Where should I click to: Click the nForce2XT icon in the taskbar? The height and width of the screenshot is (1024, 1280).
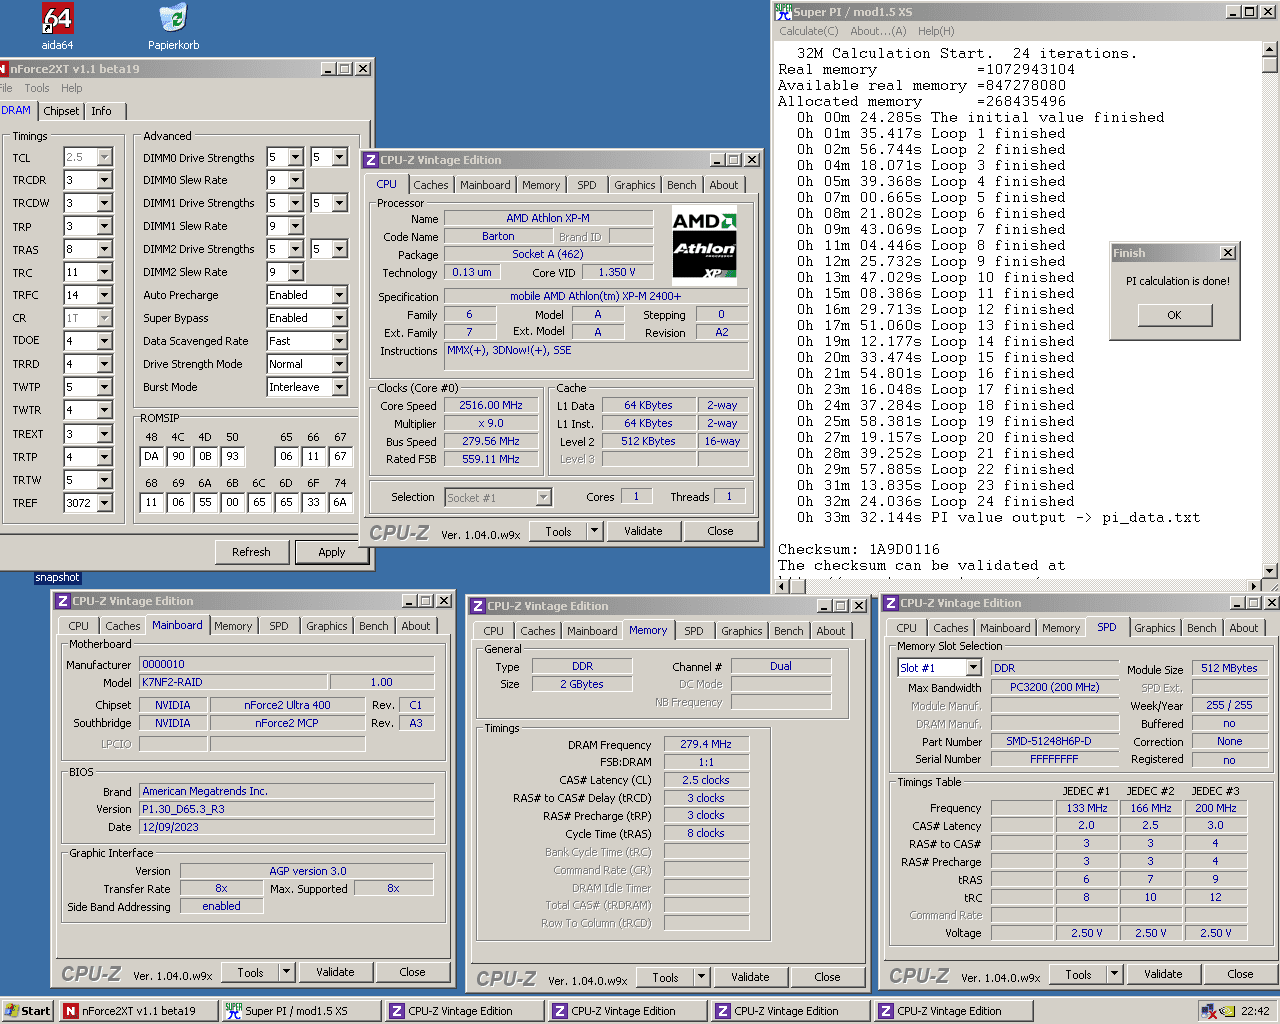[71, 1011]
